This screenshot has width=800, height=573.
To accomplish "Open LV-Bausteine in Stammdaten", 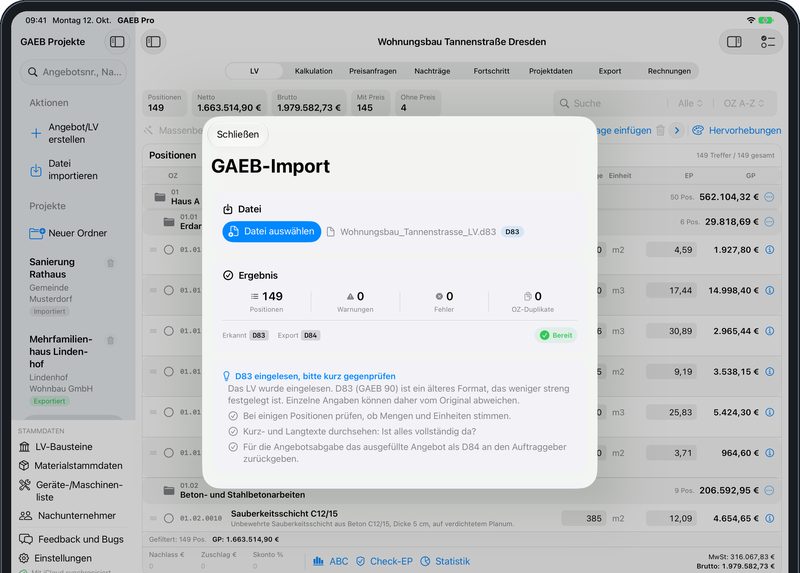I will pos(56,447).
